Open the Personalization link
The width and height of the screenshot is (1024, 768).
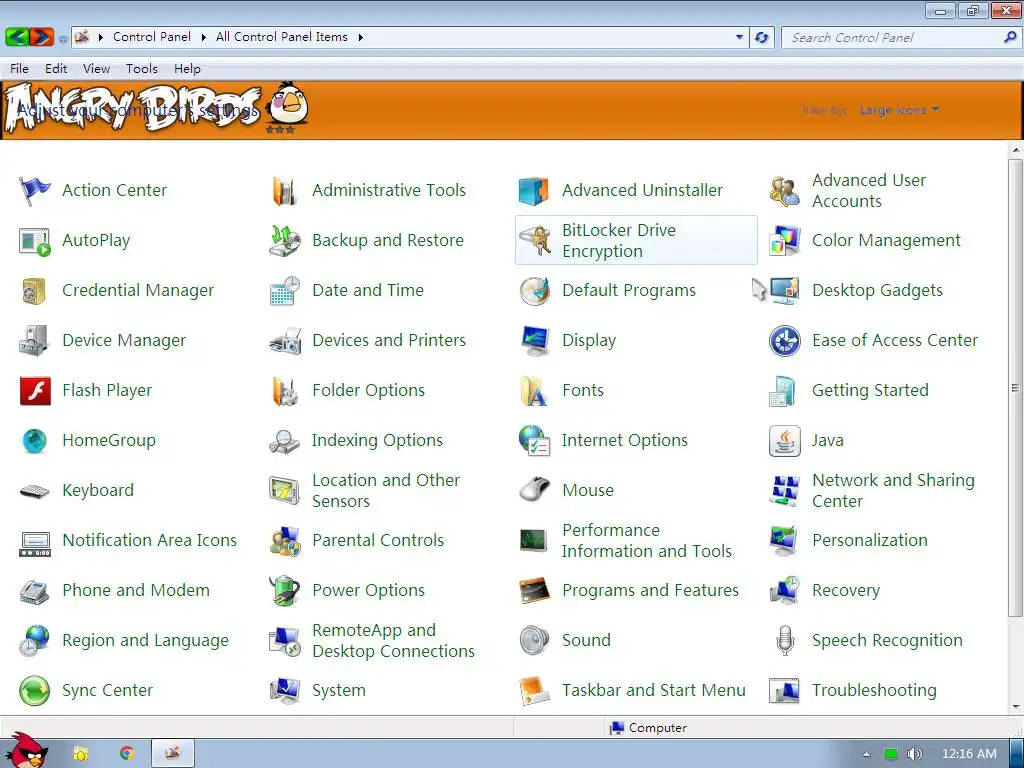869,541
